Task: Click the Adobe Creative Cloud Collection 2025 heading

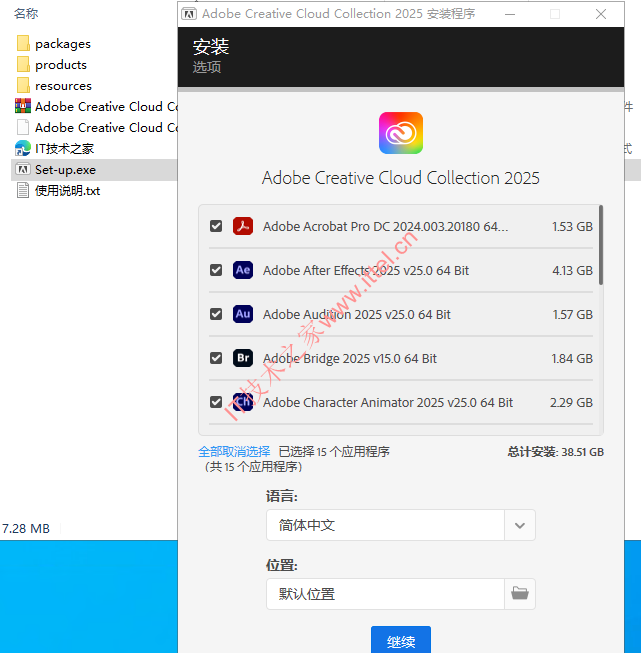Action: 401,178
